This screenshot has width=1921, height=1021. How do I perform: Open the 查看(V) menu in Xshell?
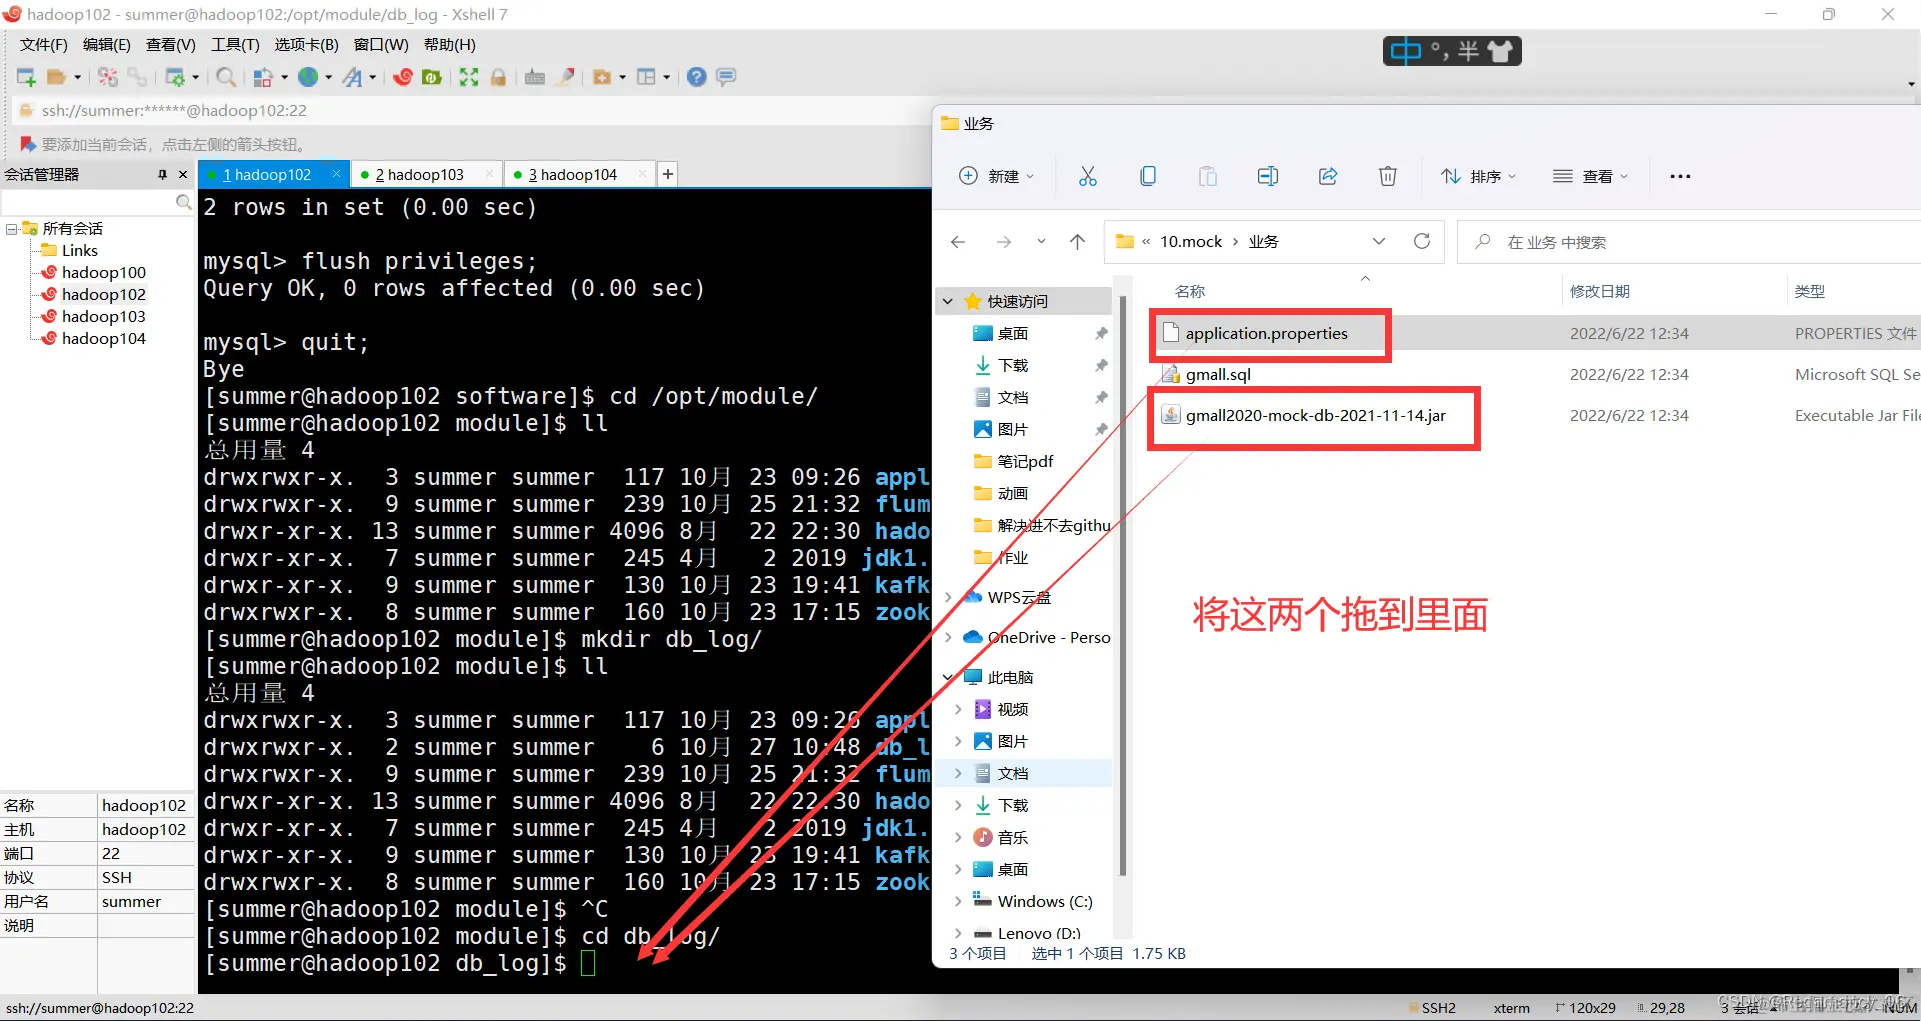coord(170,44)
